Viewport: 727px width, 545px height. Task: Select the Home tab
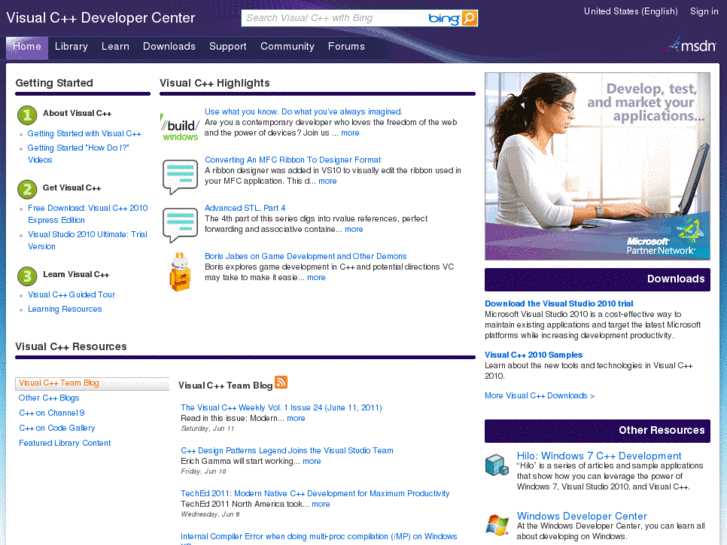click(x=27, y=47)
